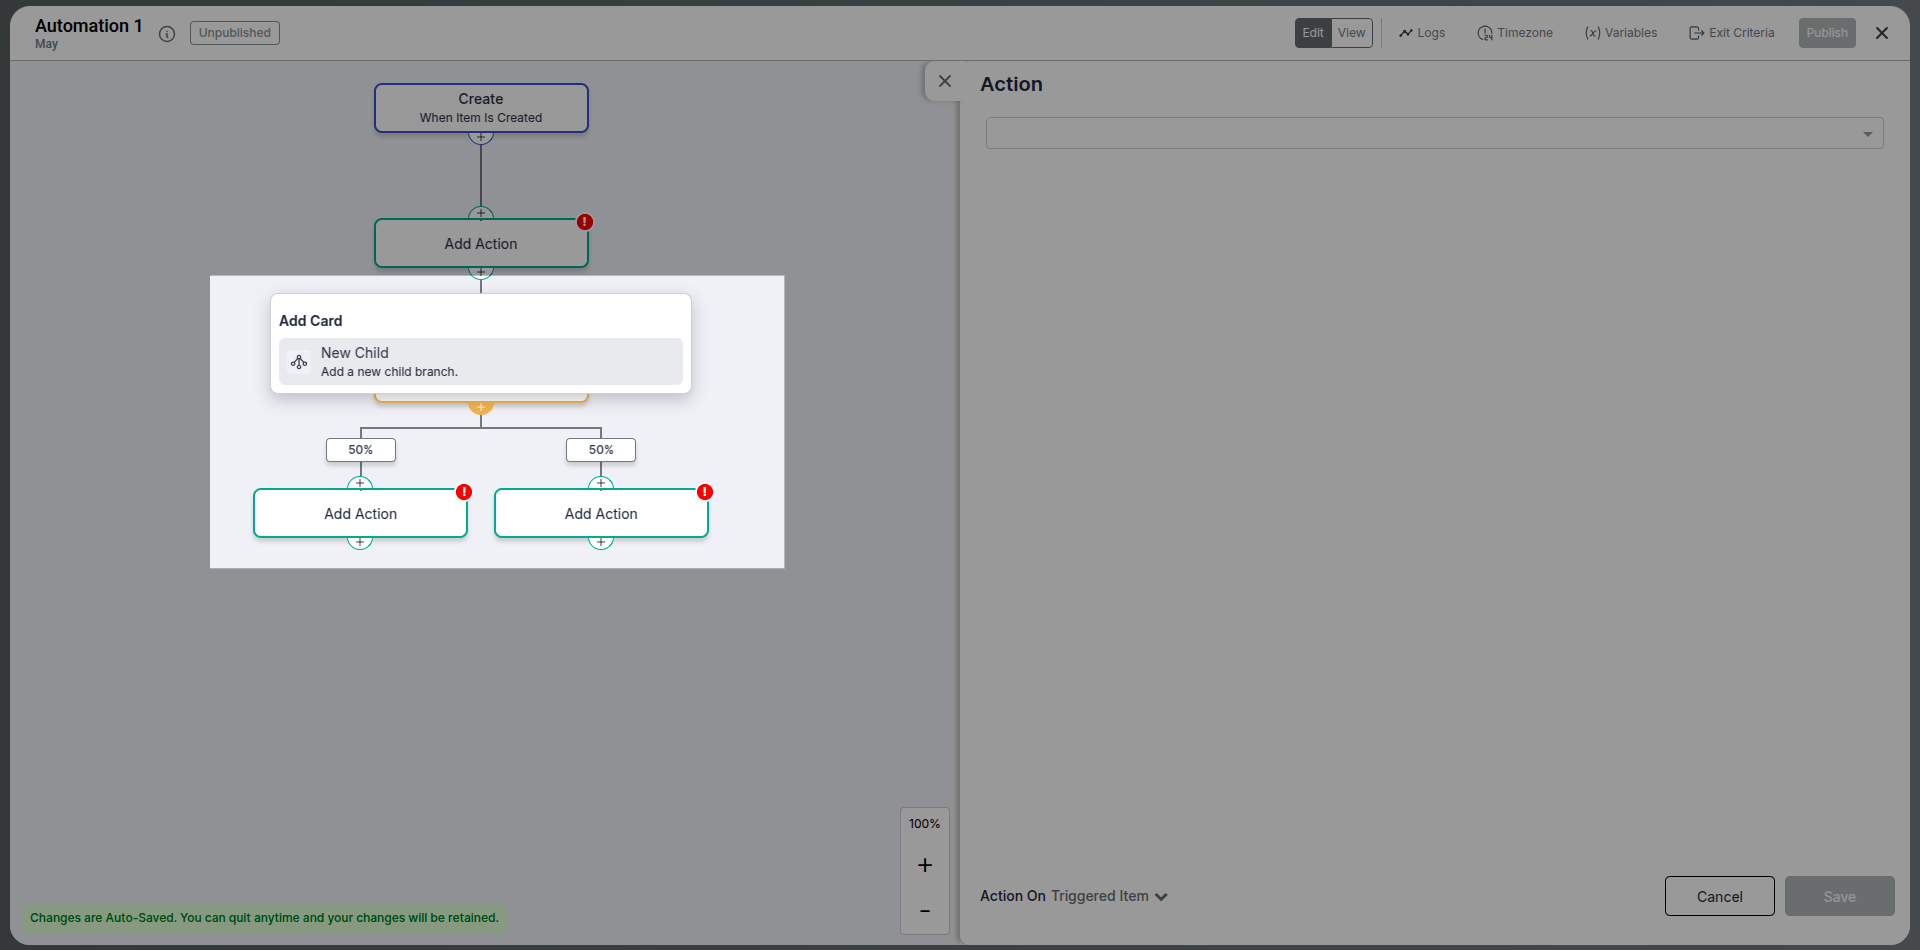Click error badge on right branch Add Action

705,492
